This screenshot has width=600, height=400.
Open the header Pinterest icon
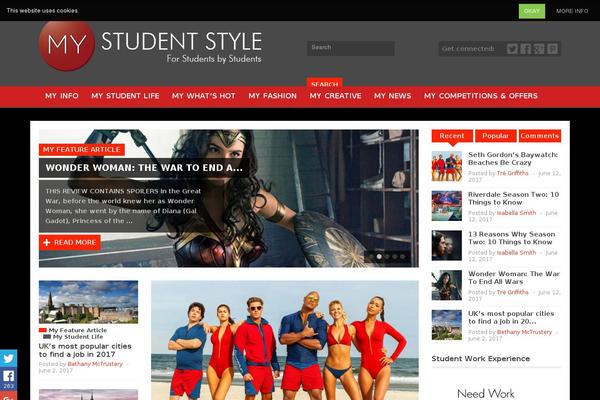(552, 49)
